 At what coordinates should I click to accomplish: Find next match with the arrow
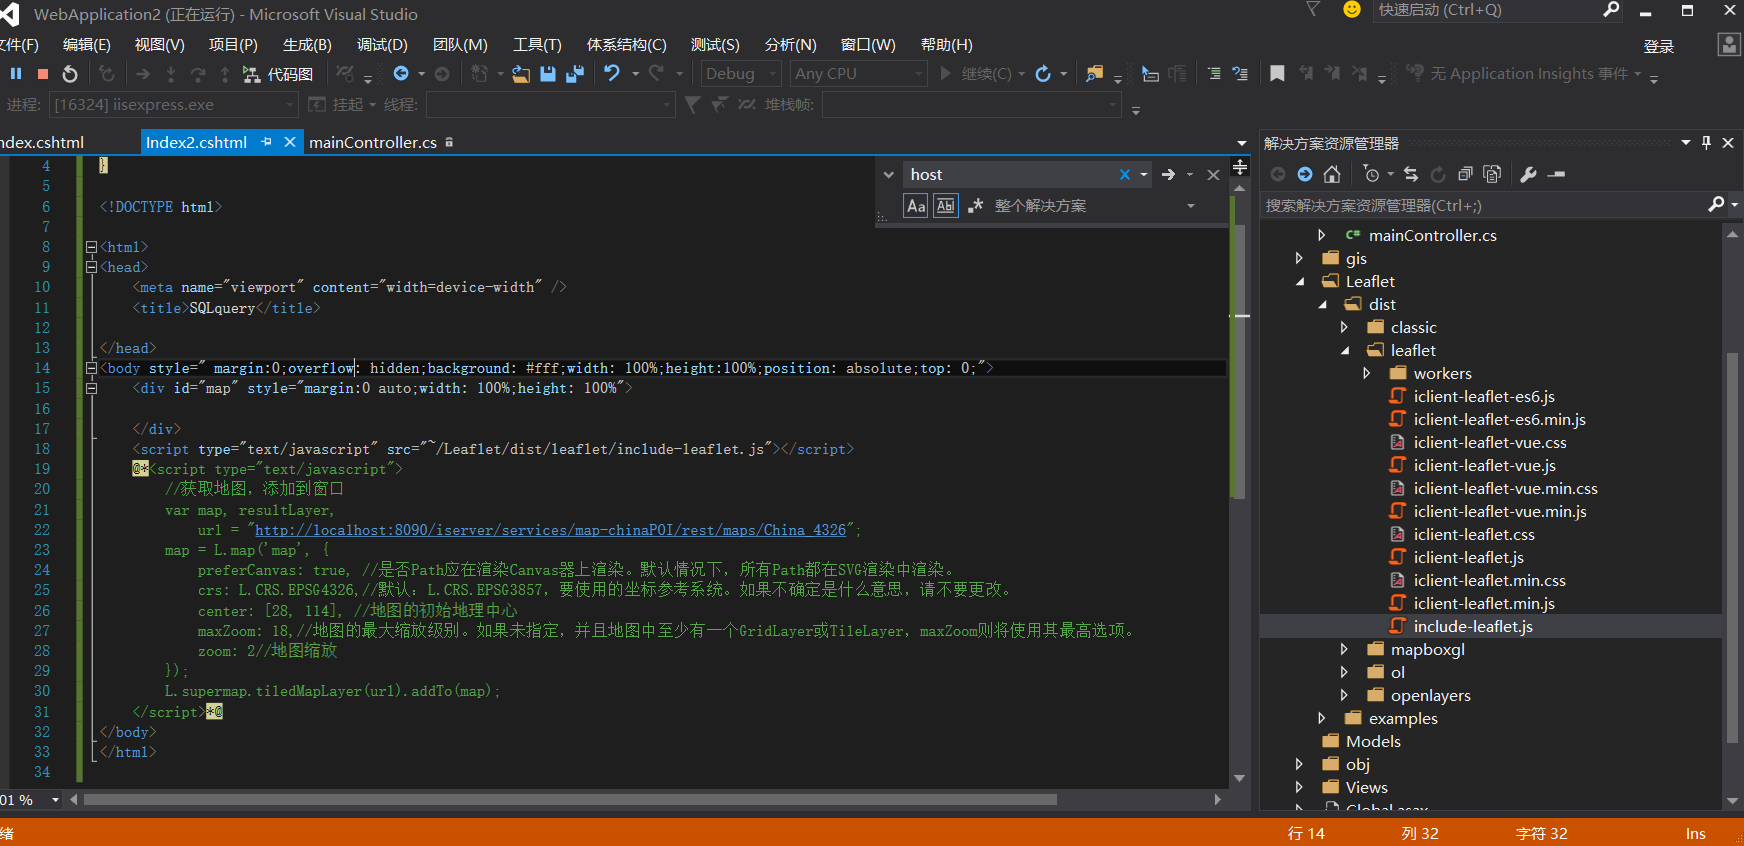(x=1168, y=175)
